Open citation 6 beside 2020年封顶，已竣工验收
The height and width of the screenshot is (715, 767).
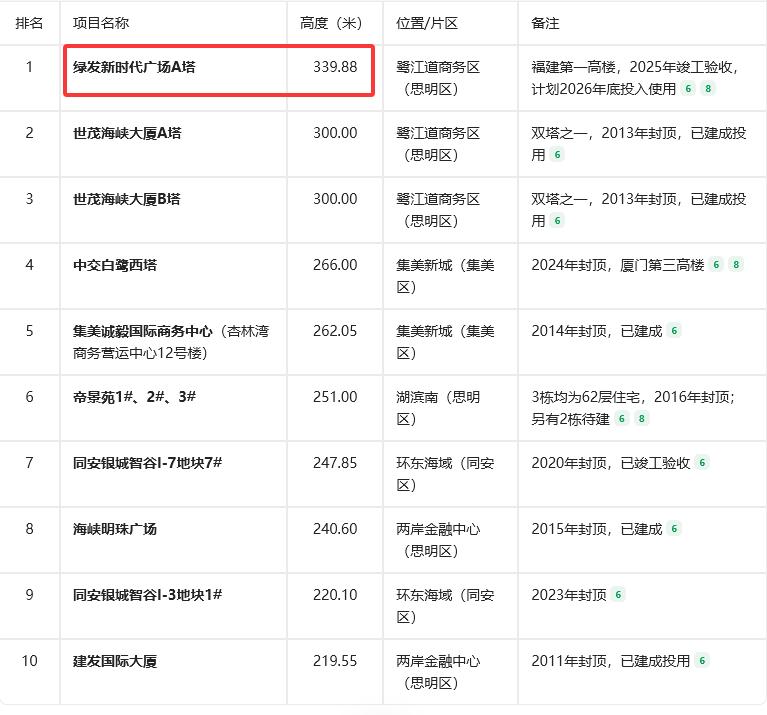702,462
